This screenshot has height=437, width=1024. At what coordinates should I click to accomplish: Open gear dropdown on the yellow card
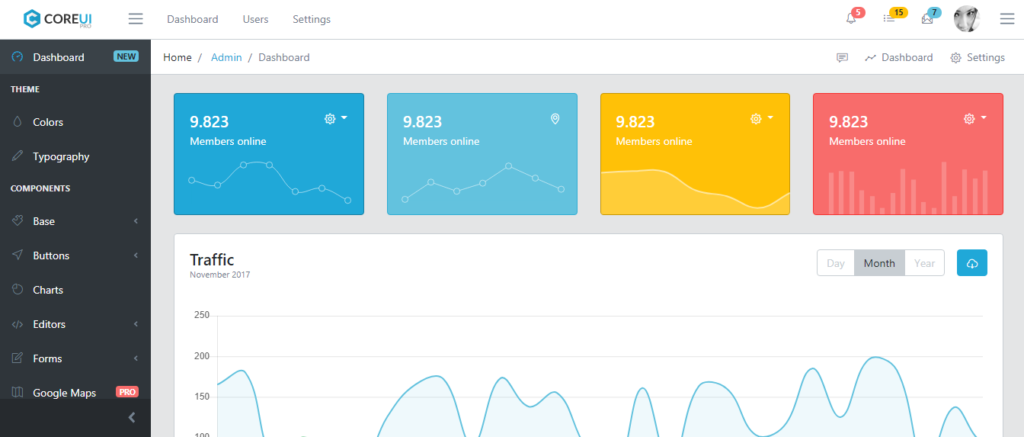761,118
